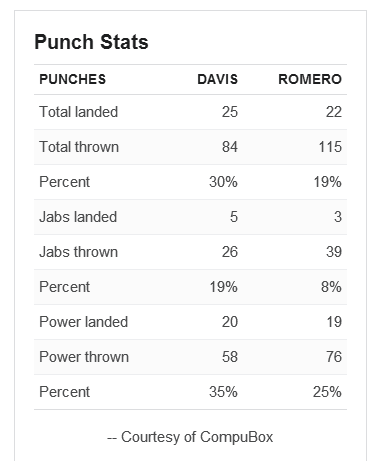This screenshot has width=377, height=461.
Task: Click the Courtesy of CompuBox text
Action: pos(190,437)
